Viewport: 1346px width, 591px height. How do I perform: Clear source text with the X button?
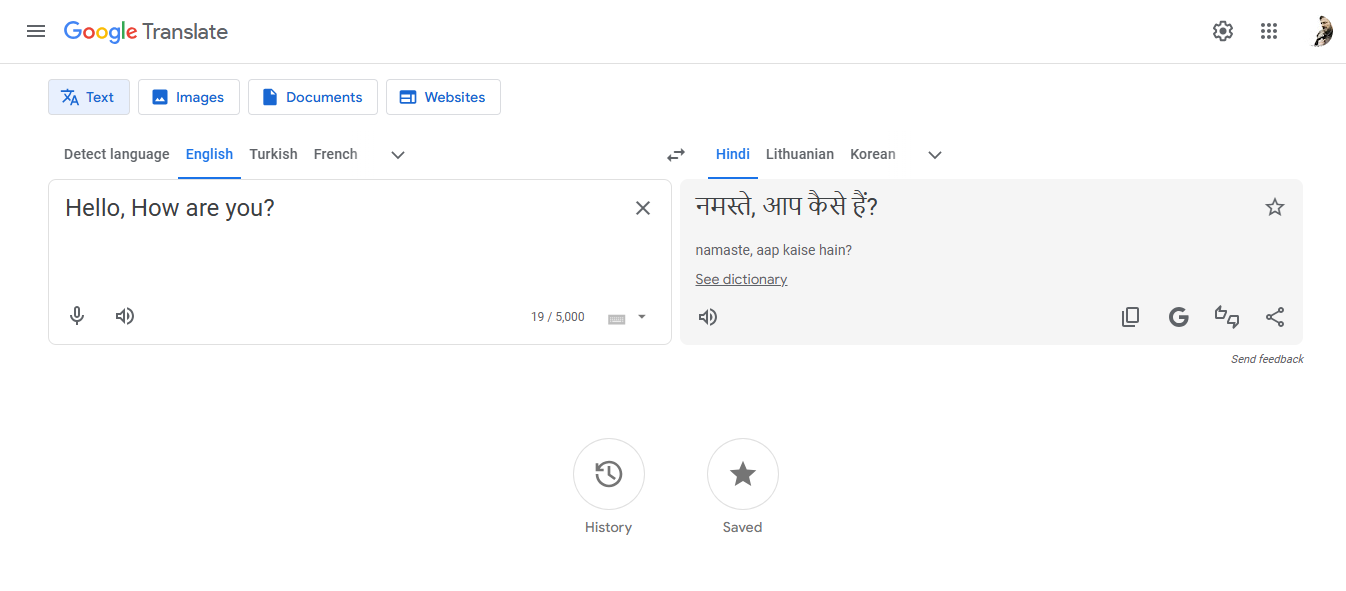643,207
